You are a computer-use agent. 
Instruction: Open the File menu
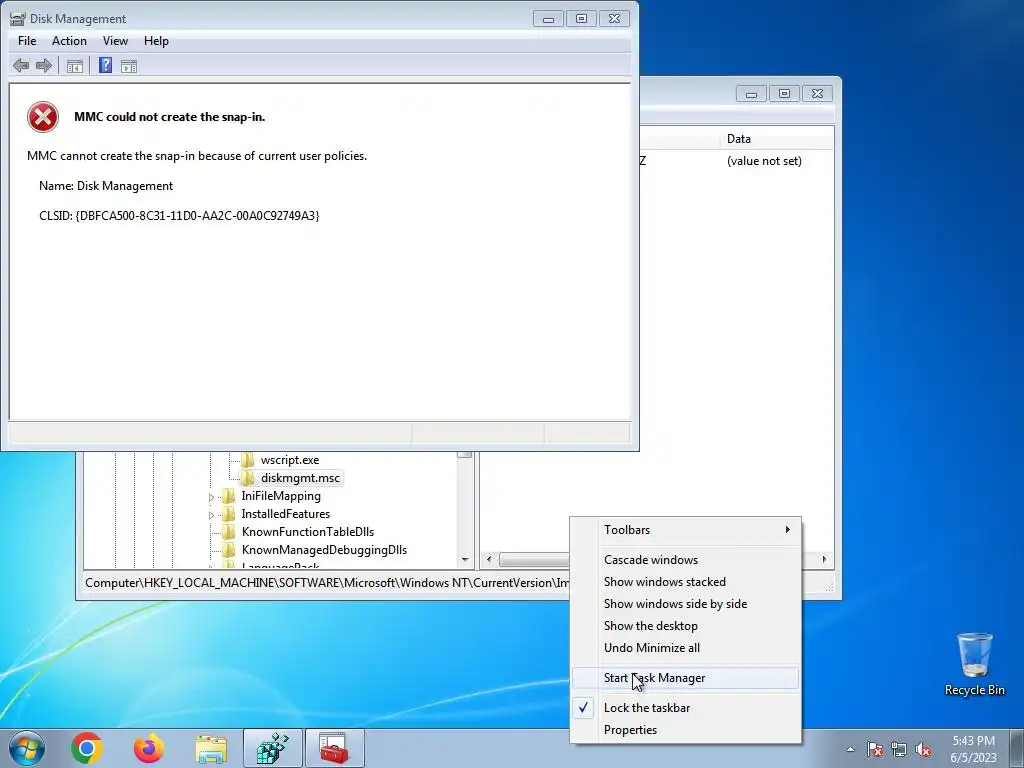coord(27,40)
